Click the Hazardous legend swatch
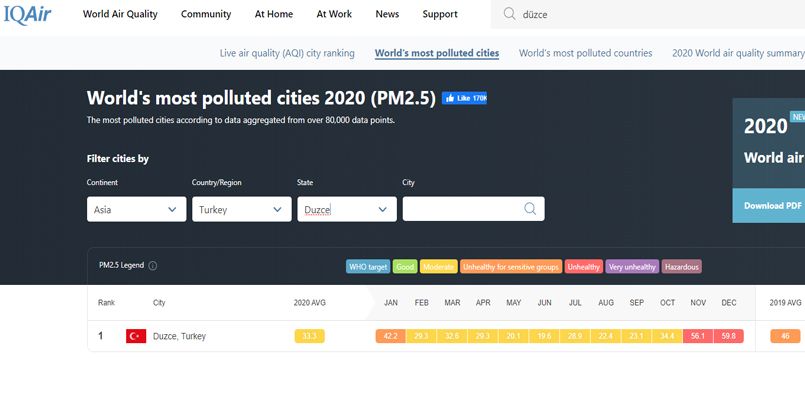 682,266
